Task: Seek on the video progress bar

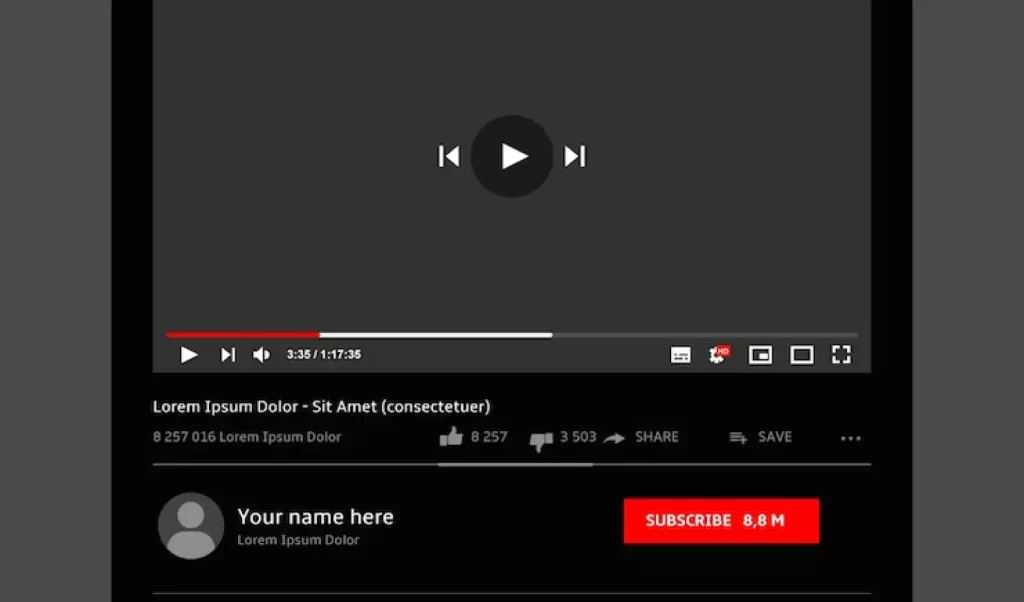Action: coord(511,335)
